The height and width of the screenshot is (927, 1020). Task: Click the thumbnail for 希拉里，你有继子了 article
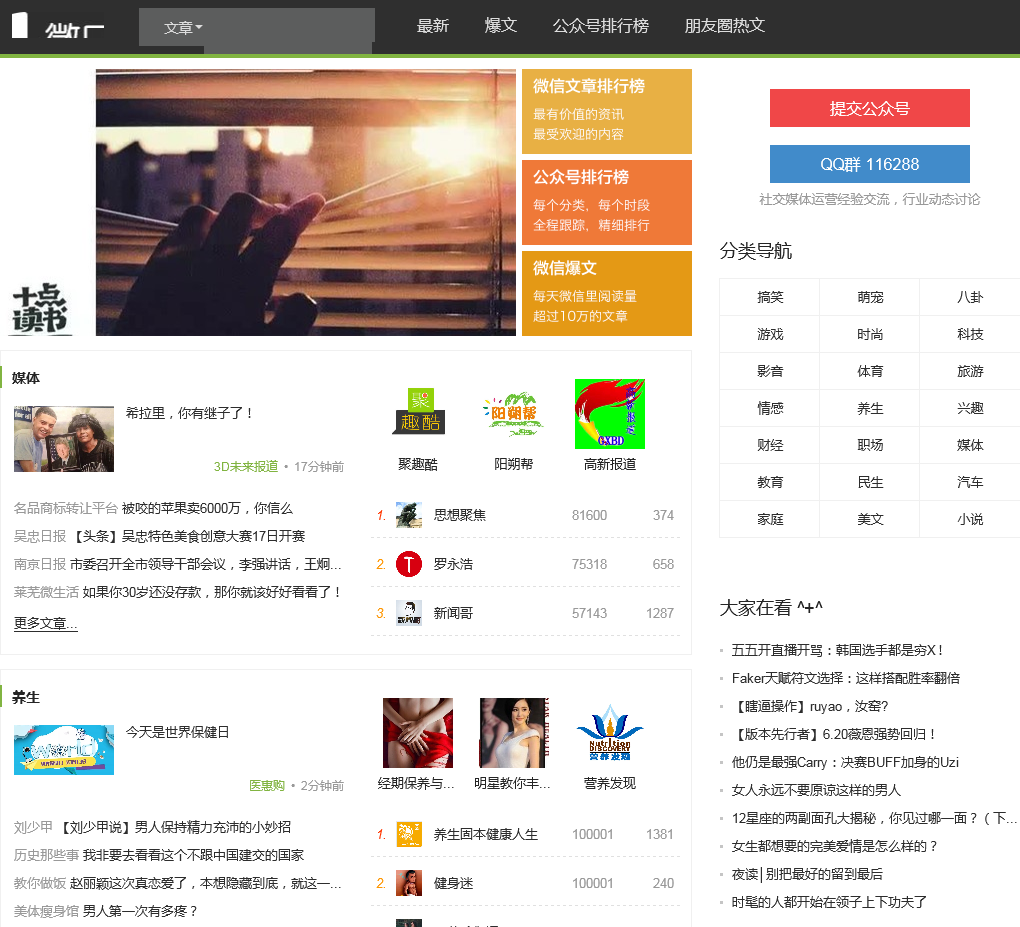click(x=64, y=439)
